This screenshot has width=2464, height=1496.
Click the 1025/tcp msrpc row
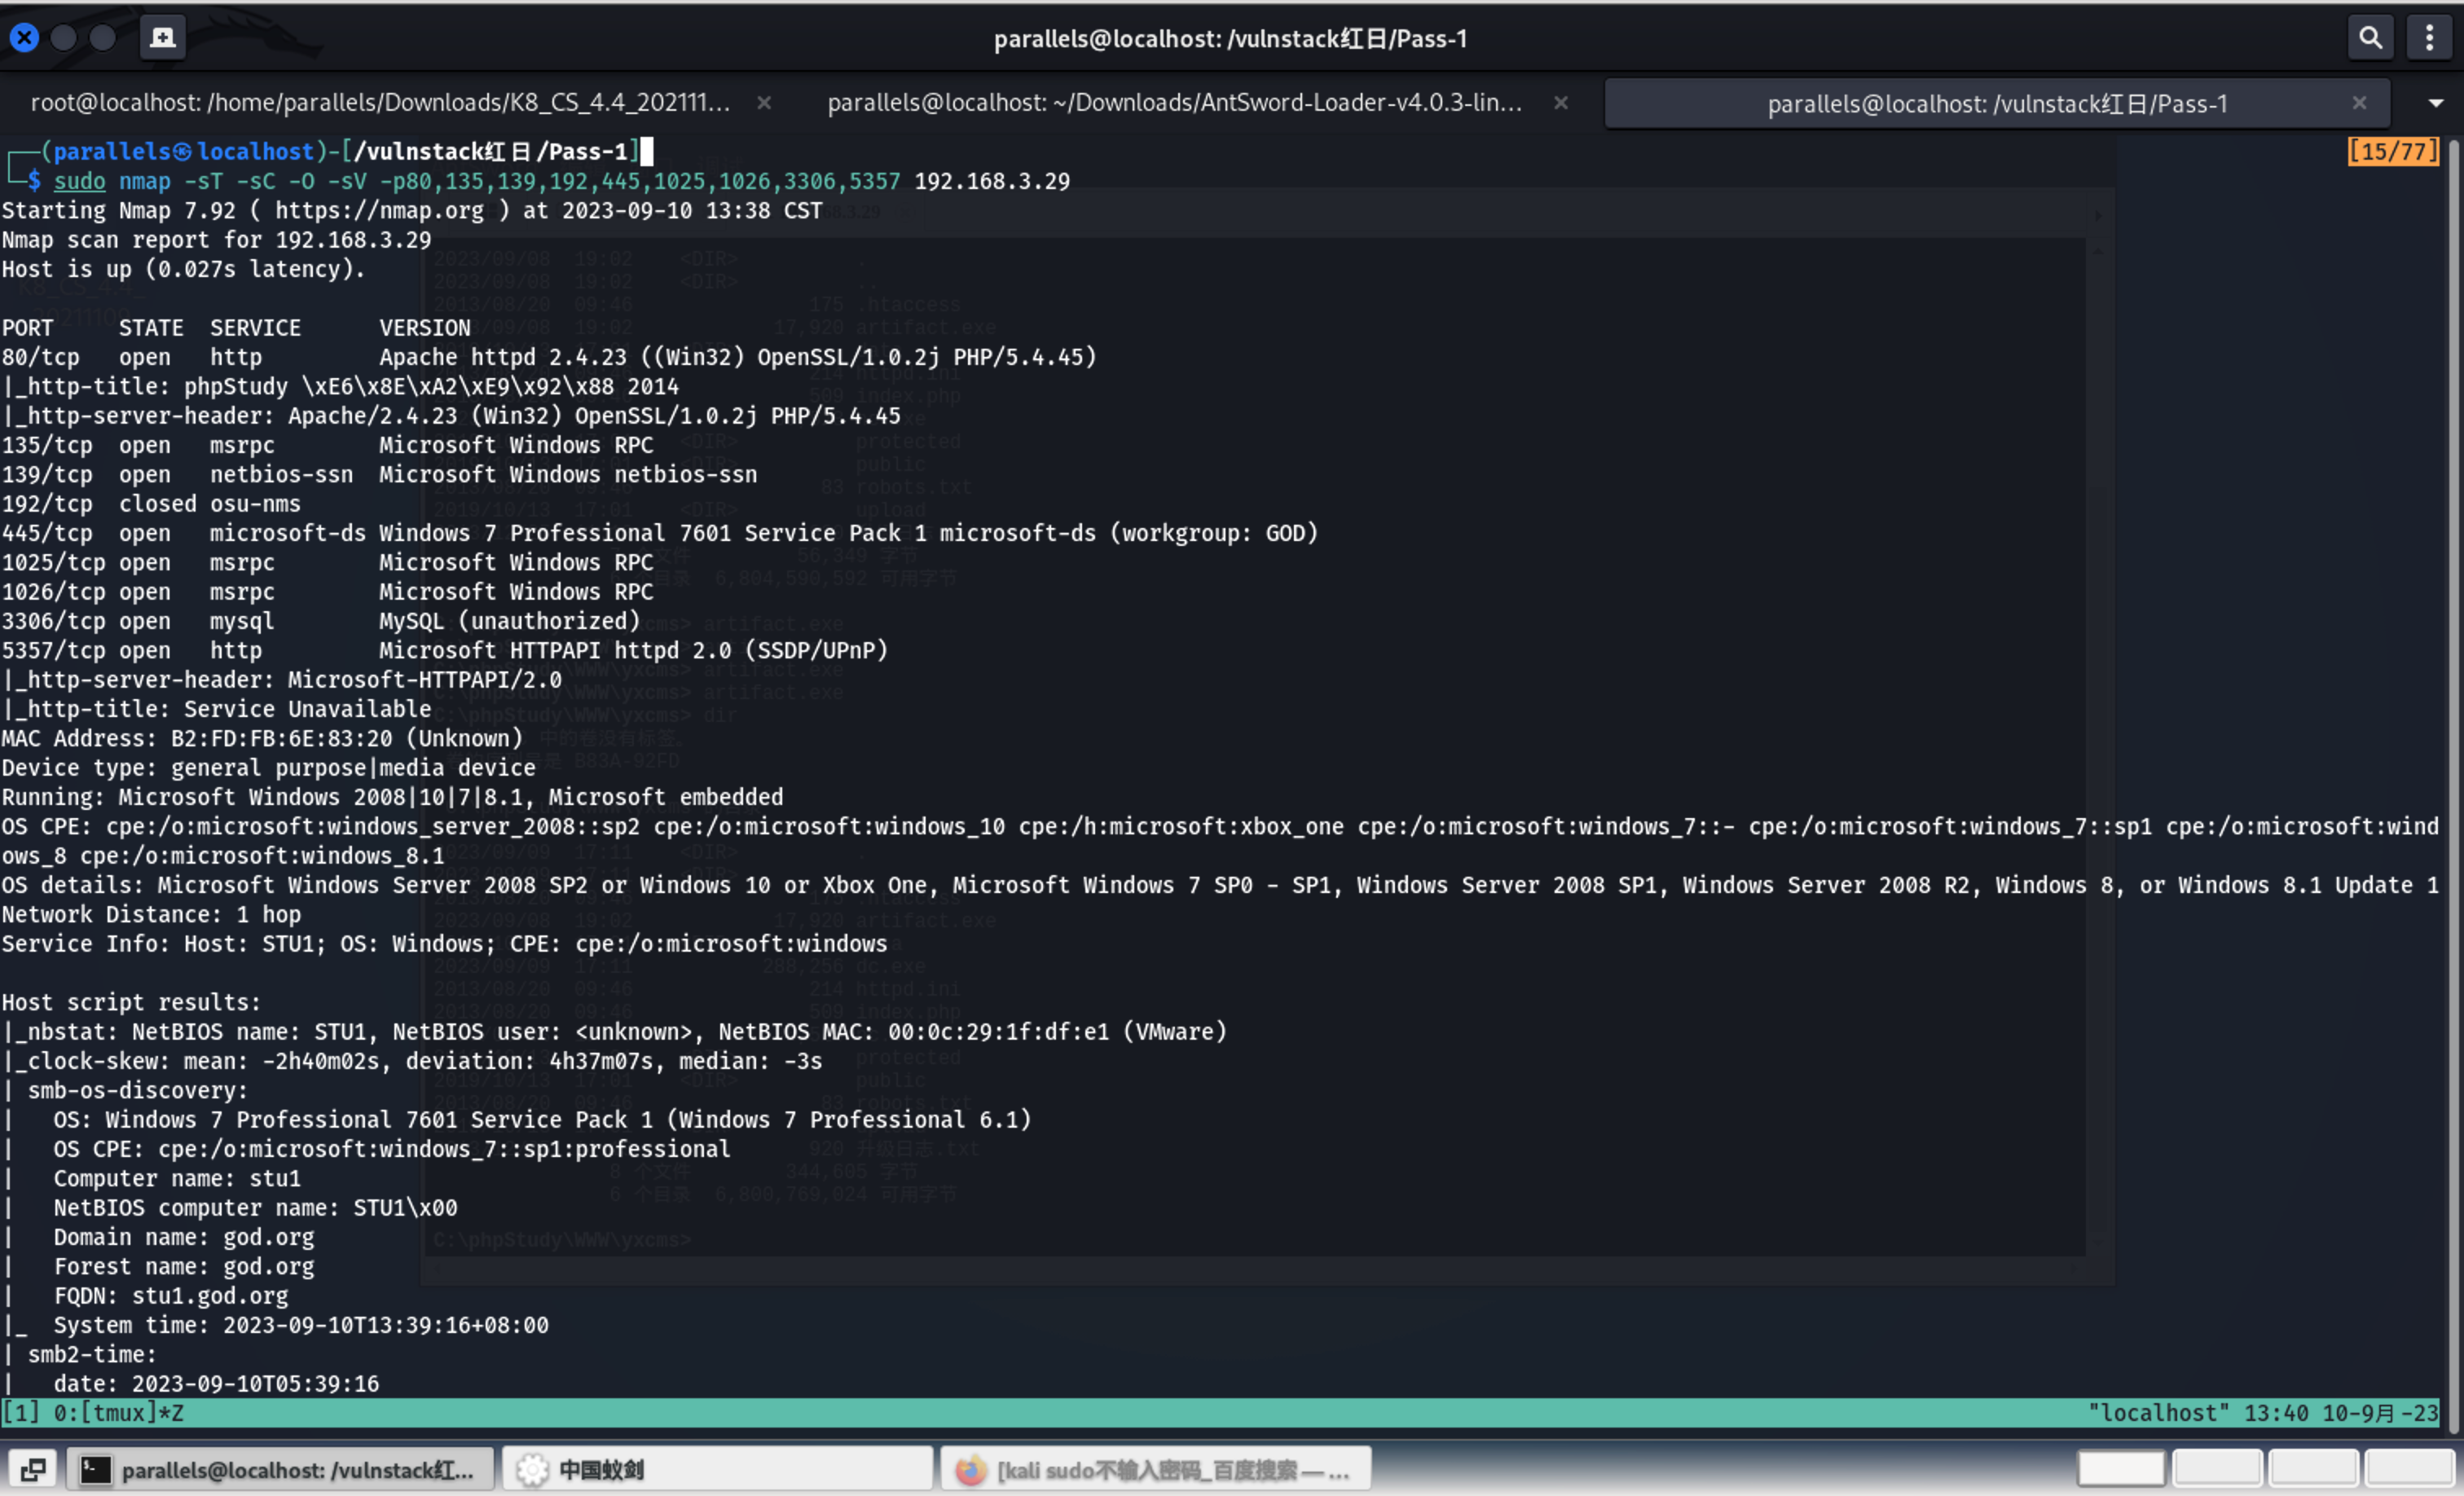click(327, 562)
